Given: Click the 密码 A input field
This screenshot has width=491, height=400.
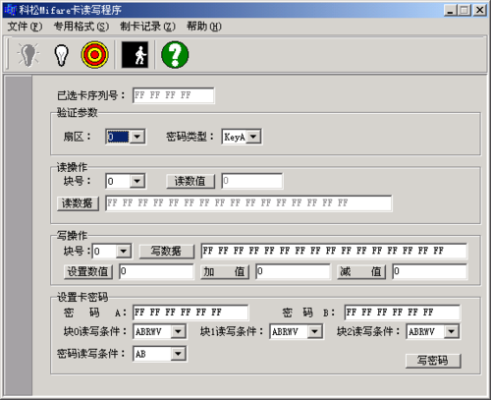Looking at the screenshot, I should pyautogui.click(x=190, y=313).
